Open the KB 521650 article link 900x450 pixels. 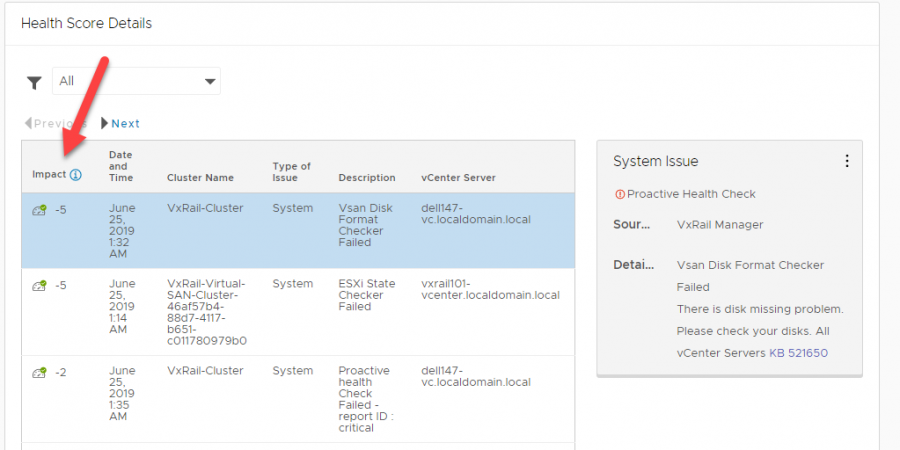(798, 352)
